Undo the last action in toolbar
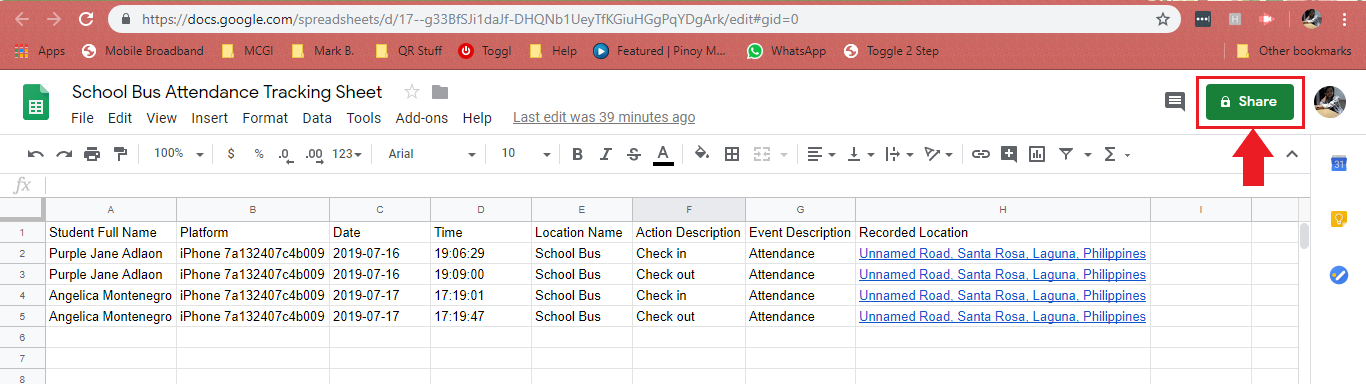The height and width of the screenshot is (384, 1366). (x=36, y=154)
